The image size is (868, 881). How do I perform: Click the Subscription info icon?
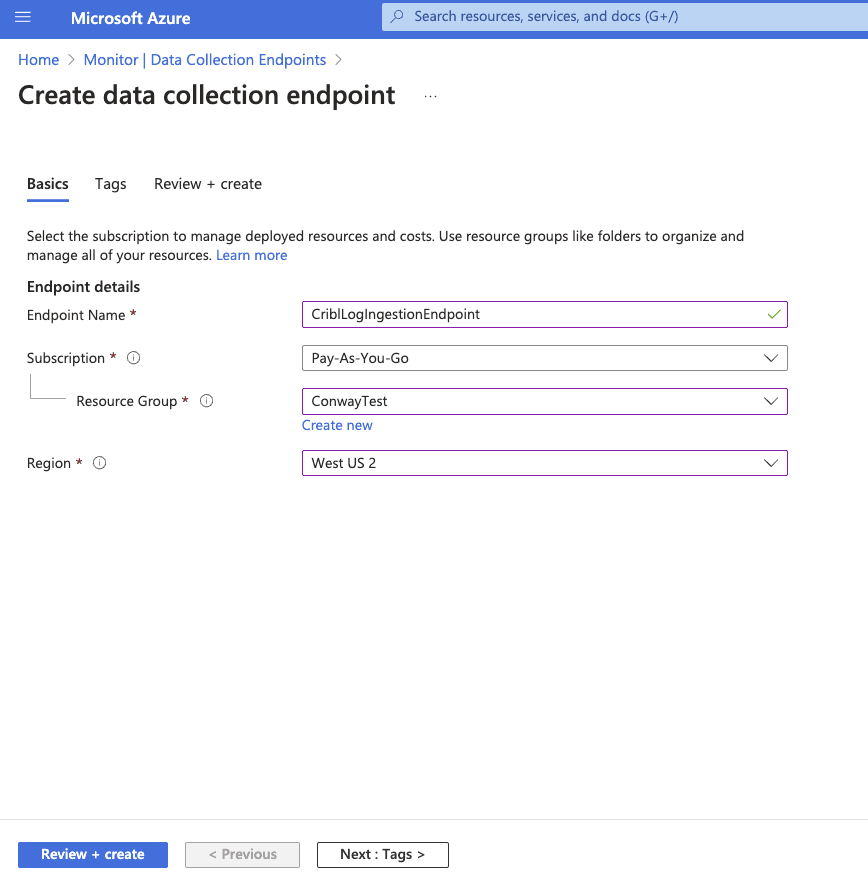click(134, 358)
